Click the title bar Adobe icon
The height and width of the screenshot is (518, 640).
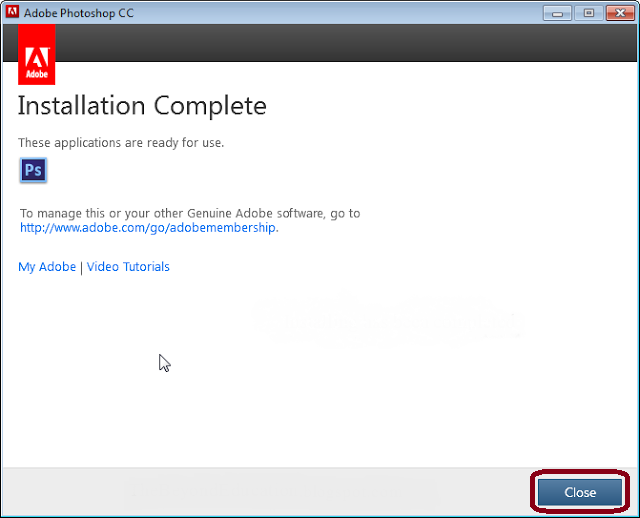(x=12, y=12)
